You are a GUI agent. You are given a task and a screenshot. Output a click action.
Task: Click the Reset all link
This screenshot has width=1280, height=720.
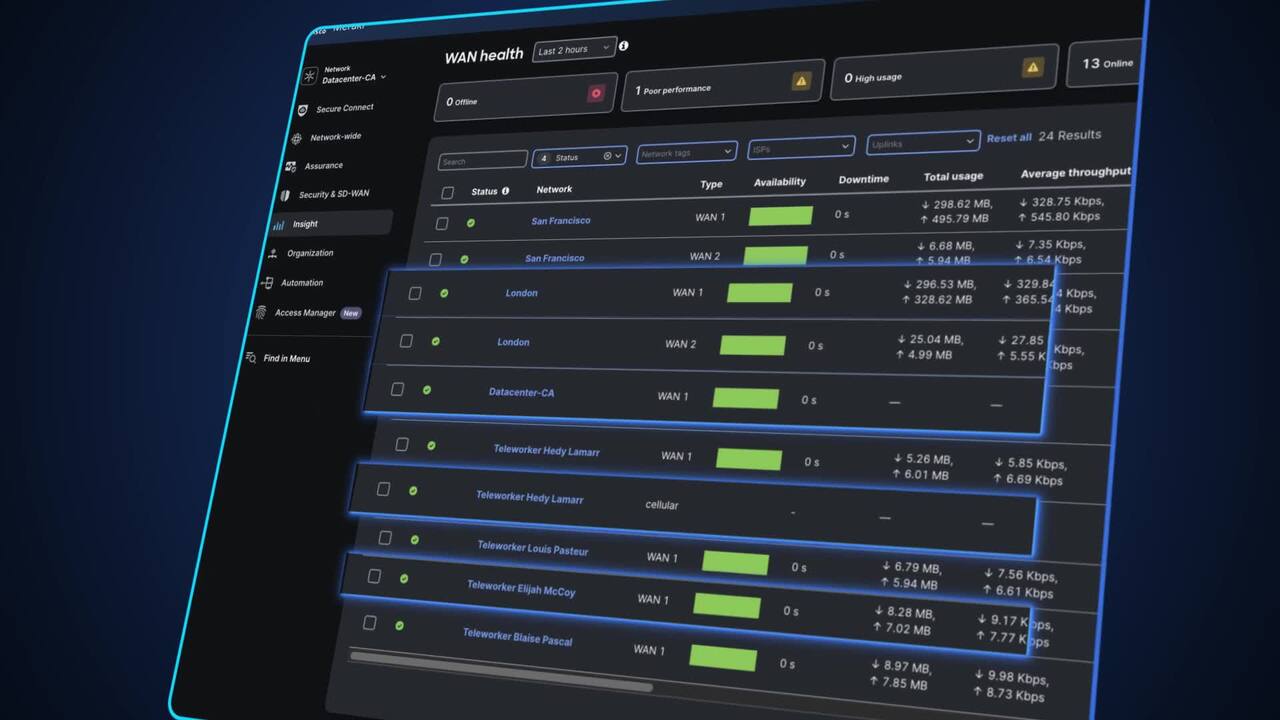point(1009,137)
